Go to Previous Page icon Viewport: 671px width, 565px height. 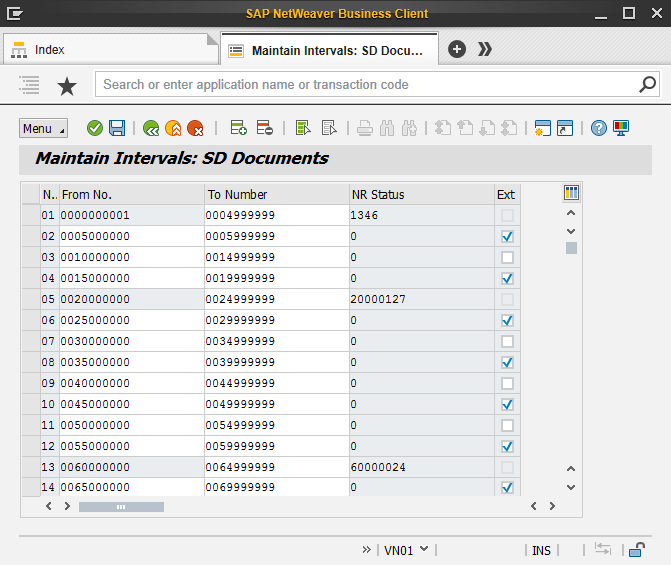point(465,128)
